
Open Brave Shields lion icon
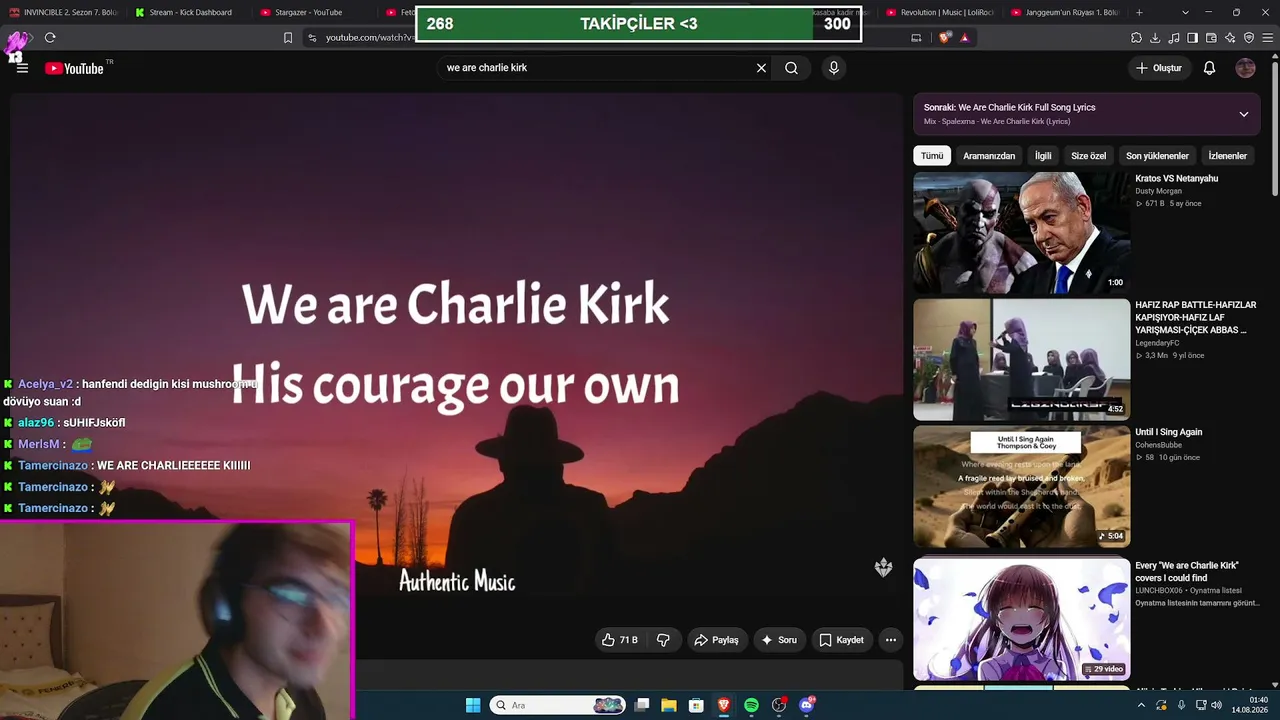(945, 38)
